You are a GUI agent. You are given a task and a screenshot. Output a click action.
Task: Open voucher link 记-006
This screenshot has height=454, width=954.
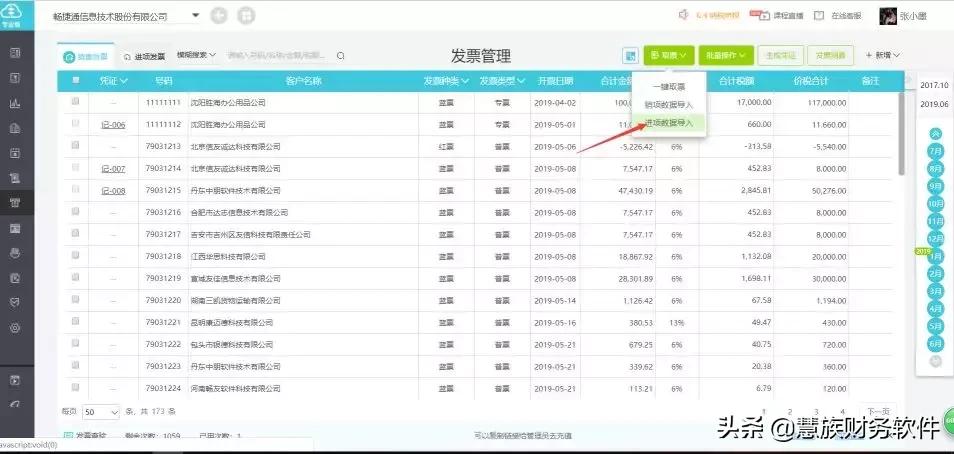pos(113,125)
